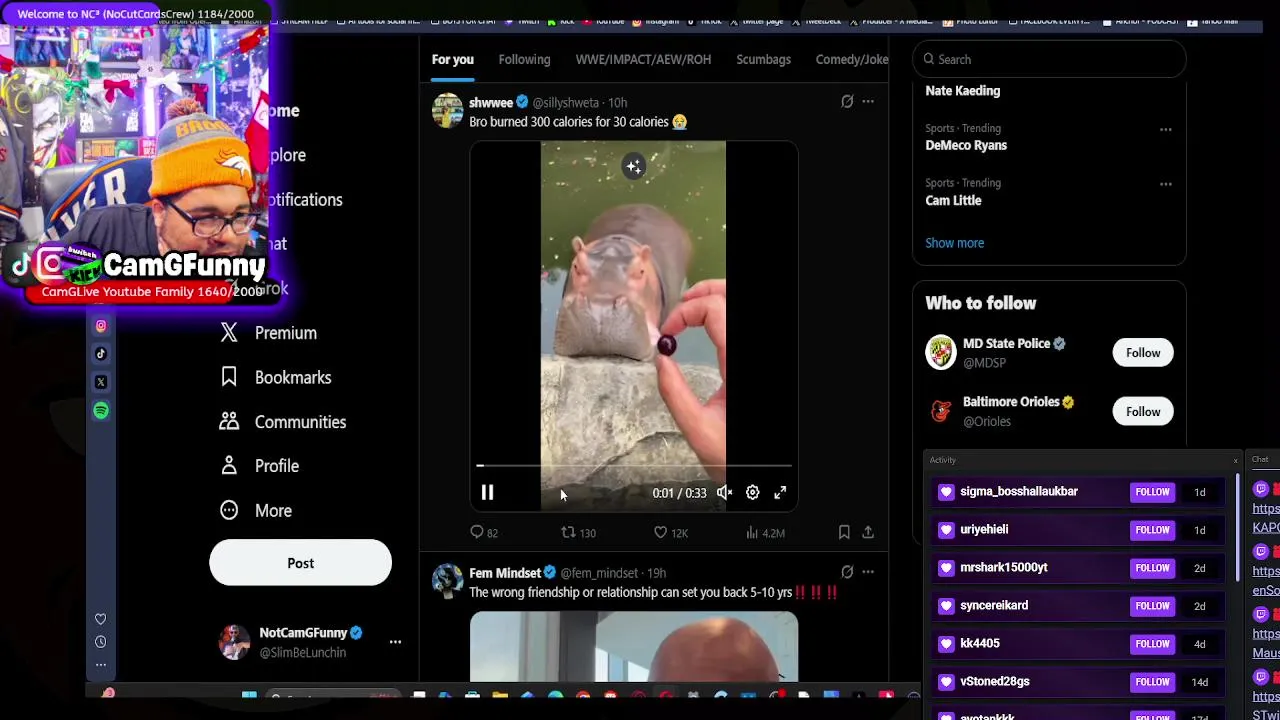Share shwwee's post
Screen dimensions: 1280x720
(x=868, y=533)
